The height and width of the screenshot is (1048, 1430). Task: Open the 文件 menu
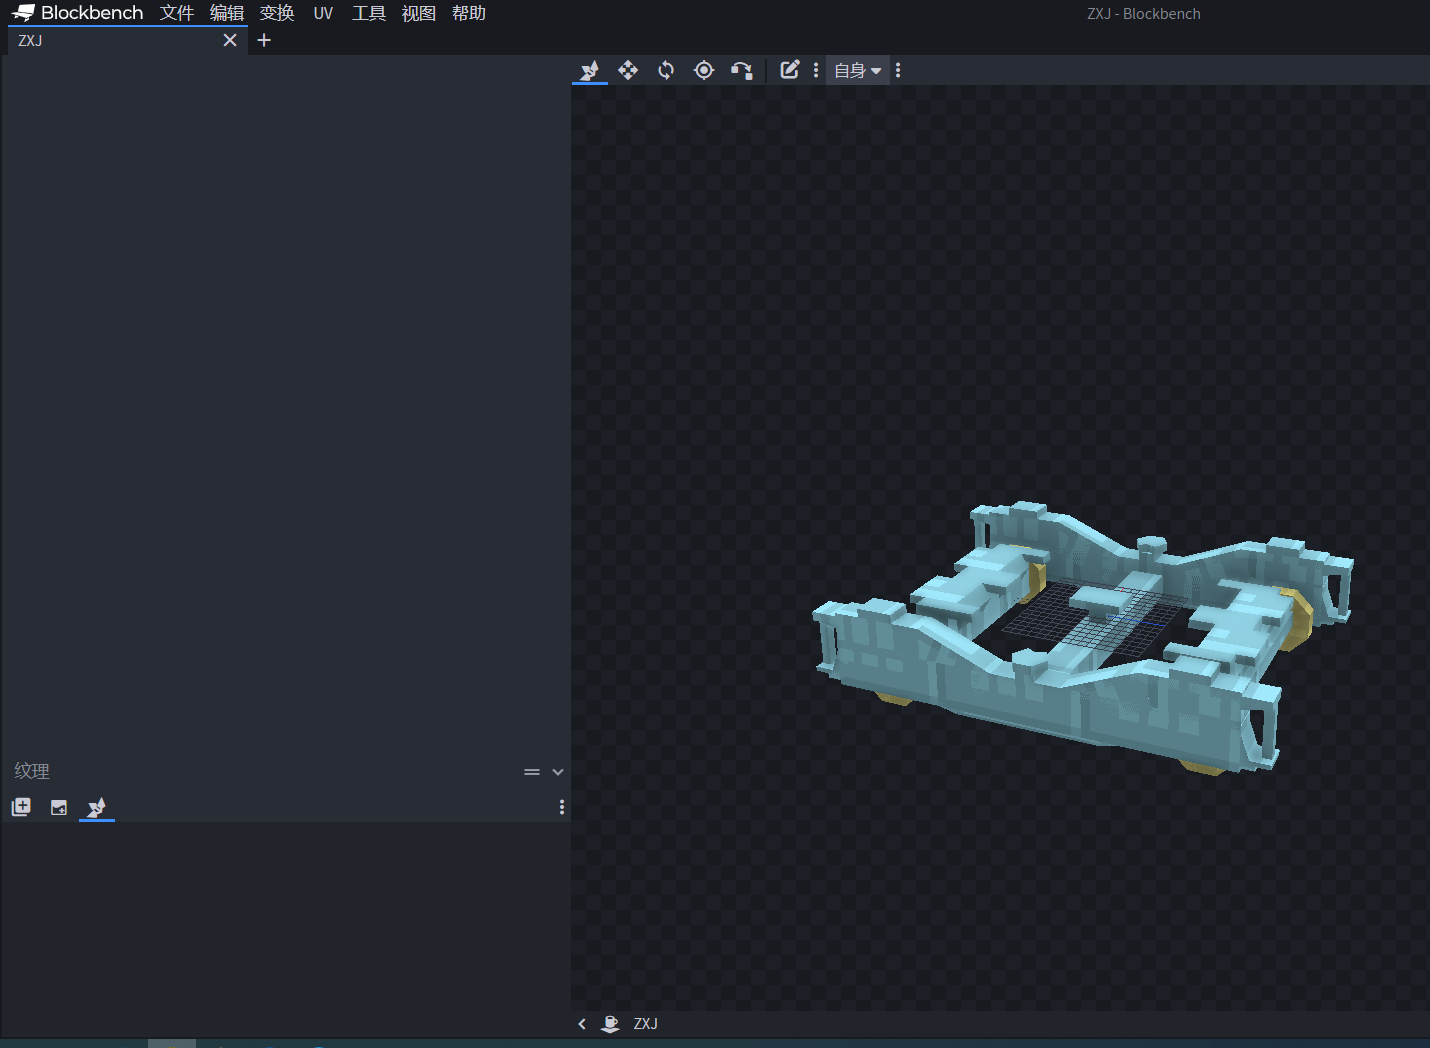point(177,13)
